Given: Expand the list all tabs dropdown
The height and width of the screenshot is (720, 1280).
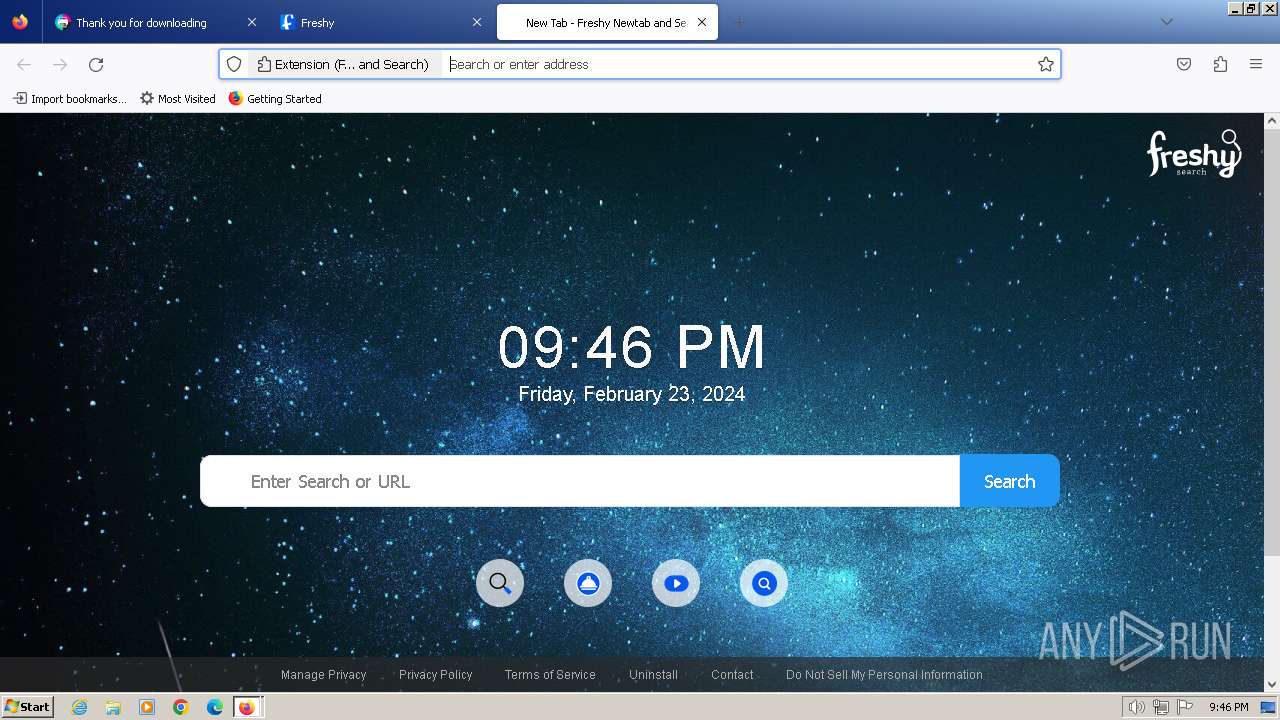Looking at the screenshot, I should pos(1166,22).
